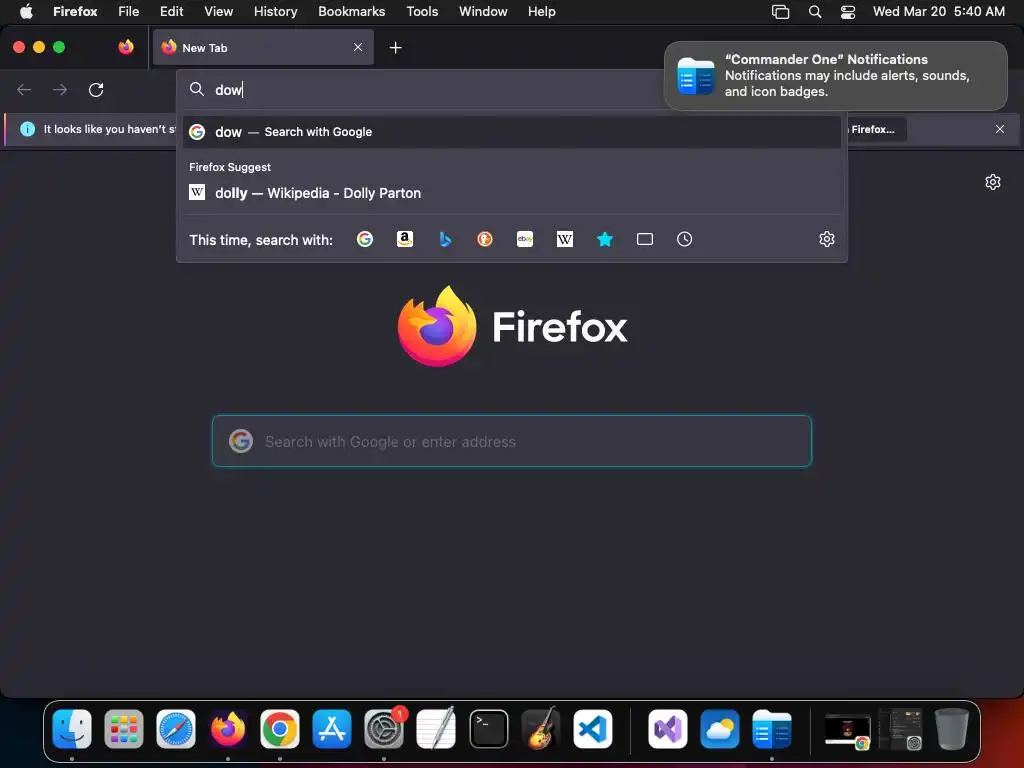
Task: Launch Visual Studio Code from the Dock
Action: 593,729
